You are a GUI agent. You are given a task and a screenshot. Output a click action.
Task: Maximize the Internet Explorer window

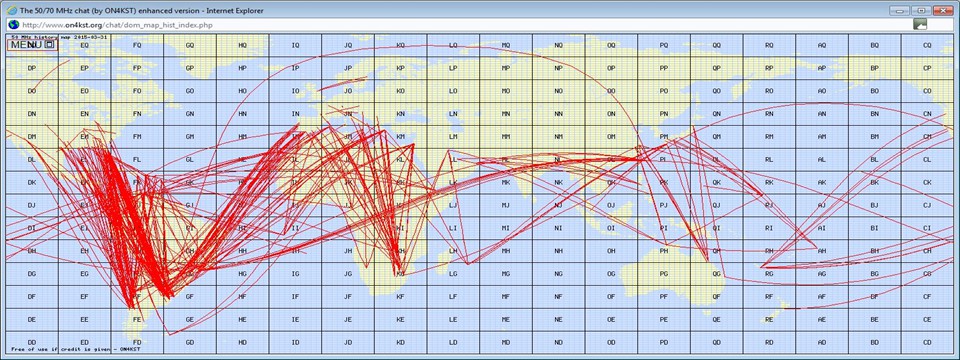[x=920, y=10]
